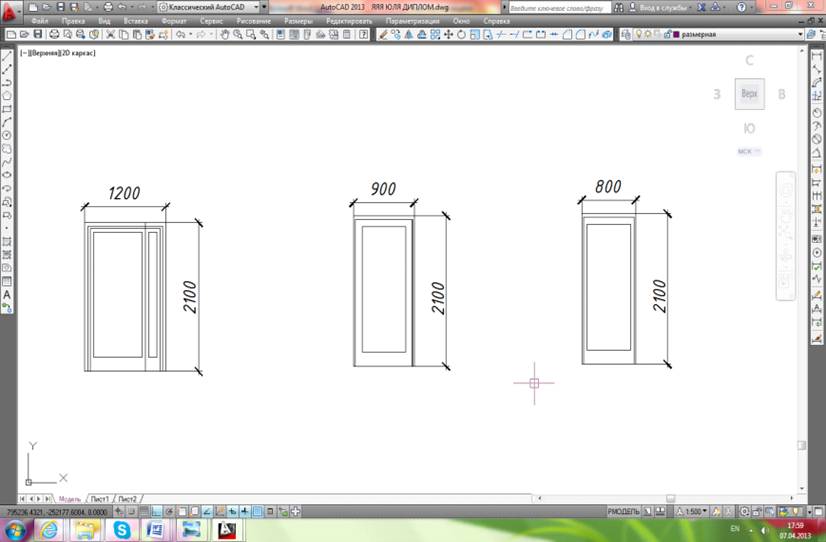Click the ViewCube С north direction
This screenshot has width=826, height=542.
(x=749, y=61)
